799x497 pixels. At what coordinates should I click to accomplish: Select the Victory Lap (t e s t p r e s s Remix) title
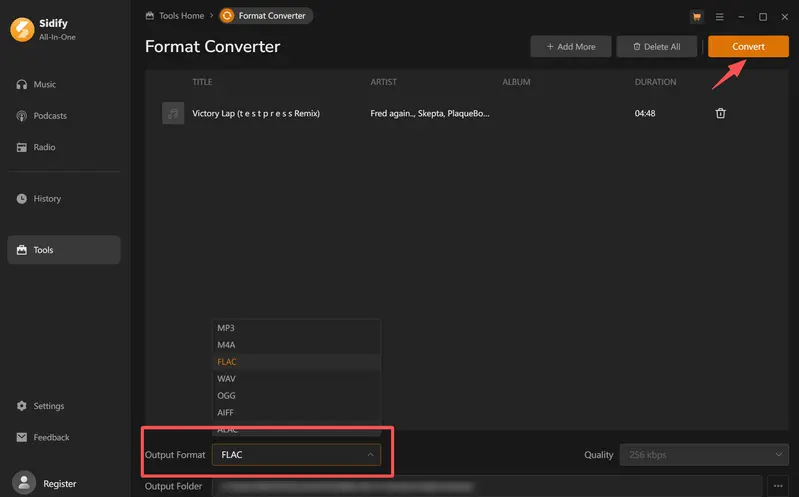click(256, 113)
